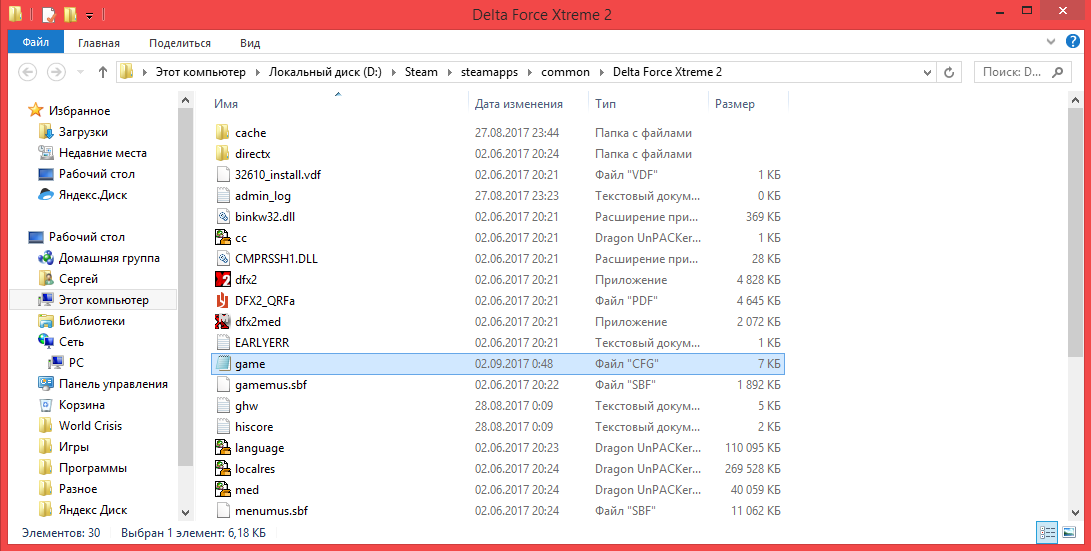Image resolution: width=1091 pixels, height=551 pixels.
Task: Open the quick access toolbar dropdown
Action: [89, 15]
